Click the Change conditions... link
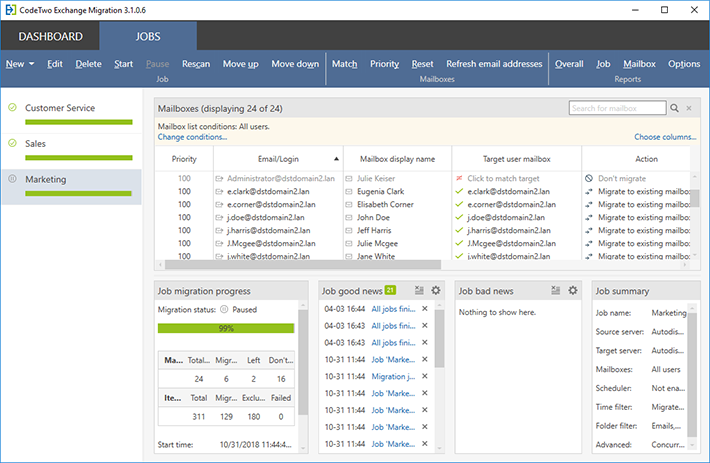The width and height of the screenshot is (710, 463). point(192,137)
